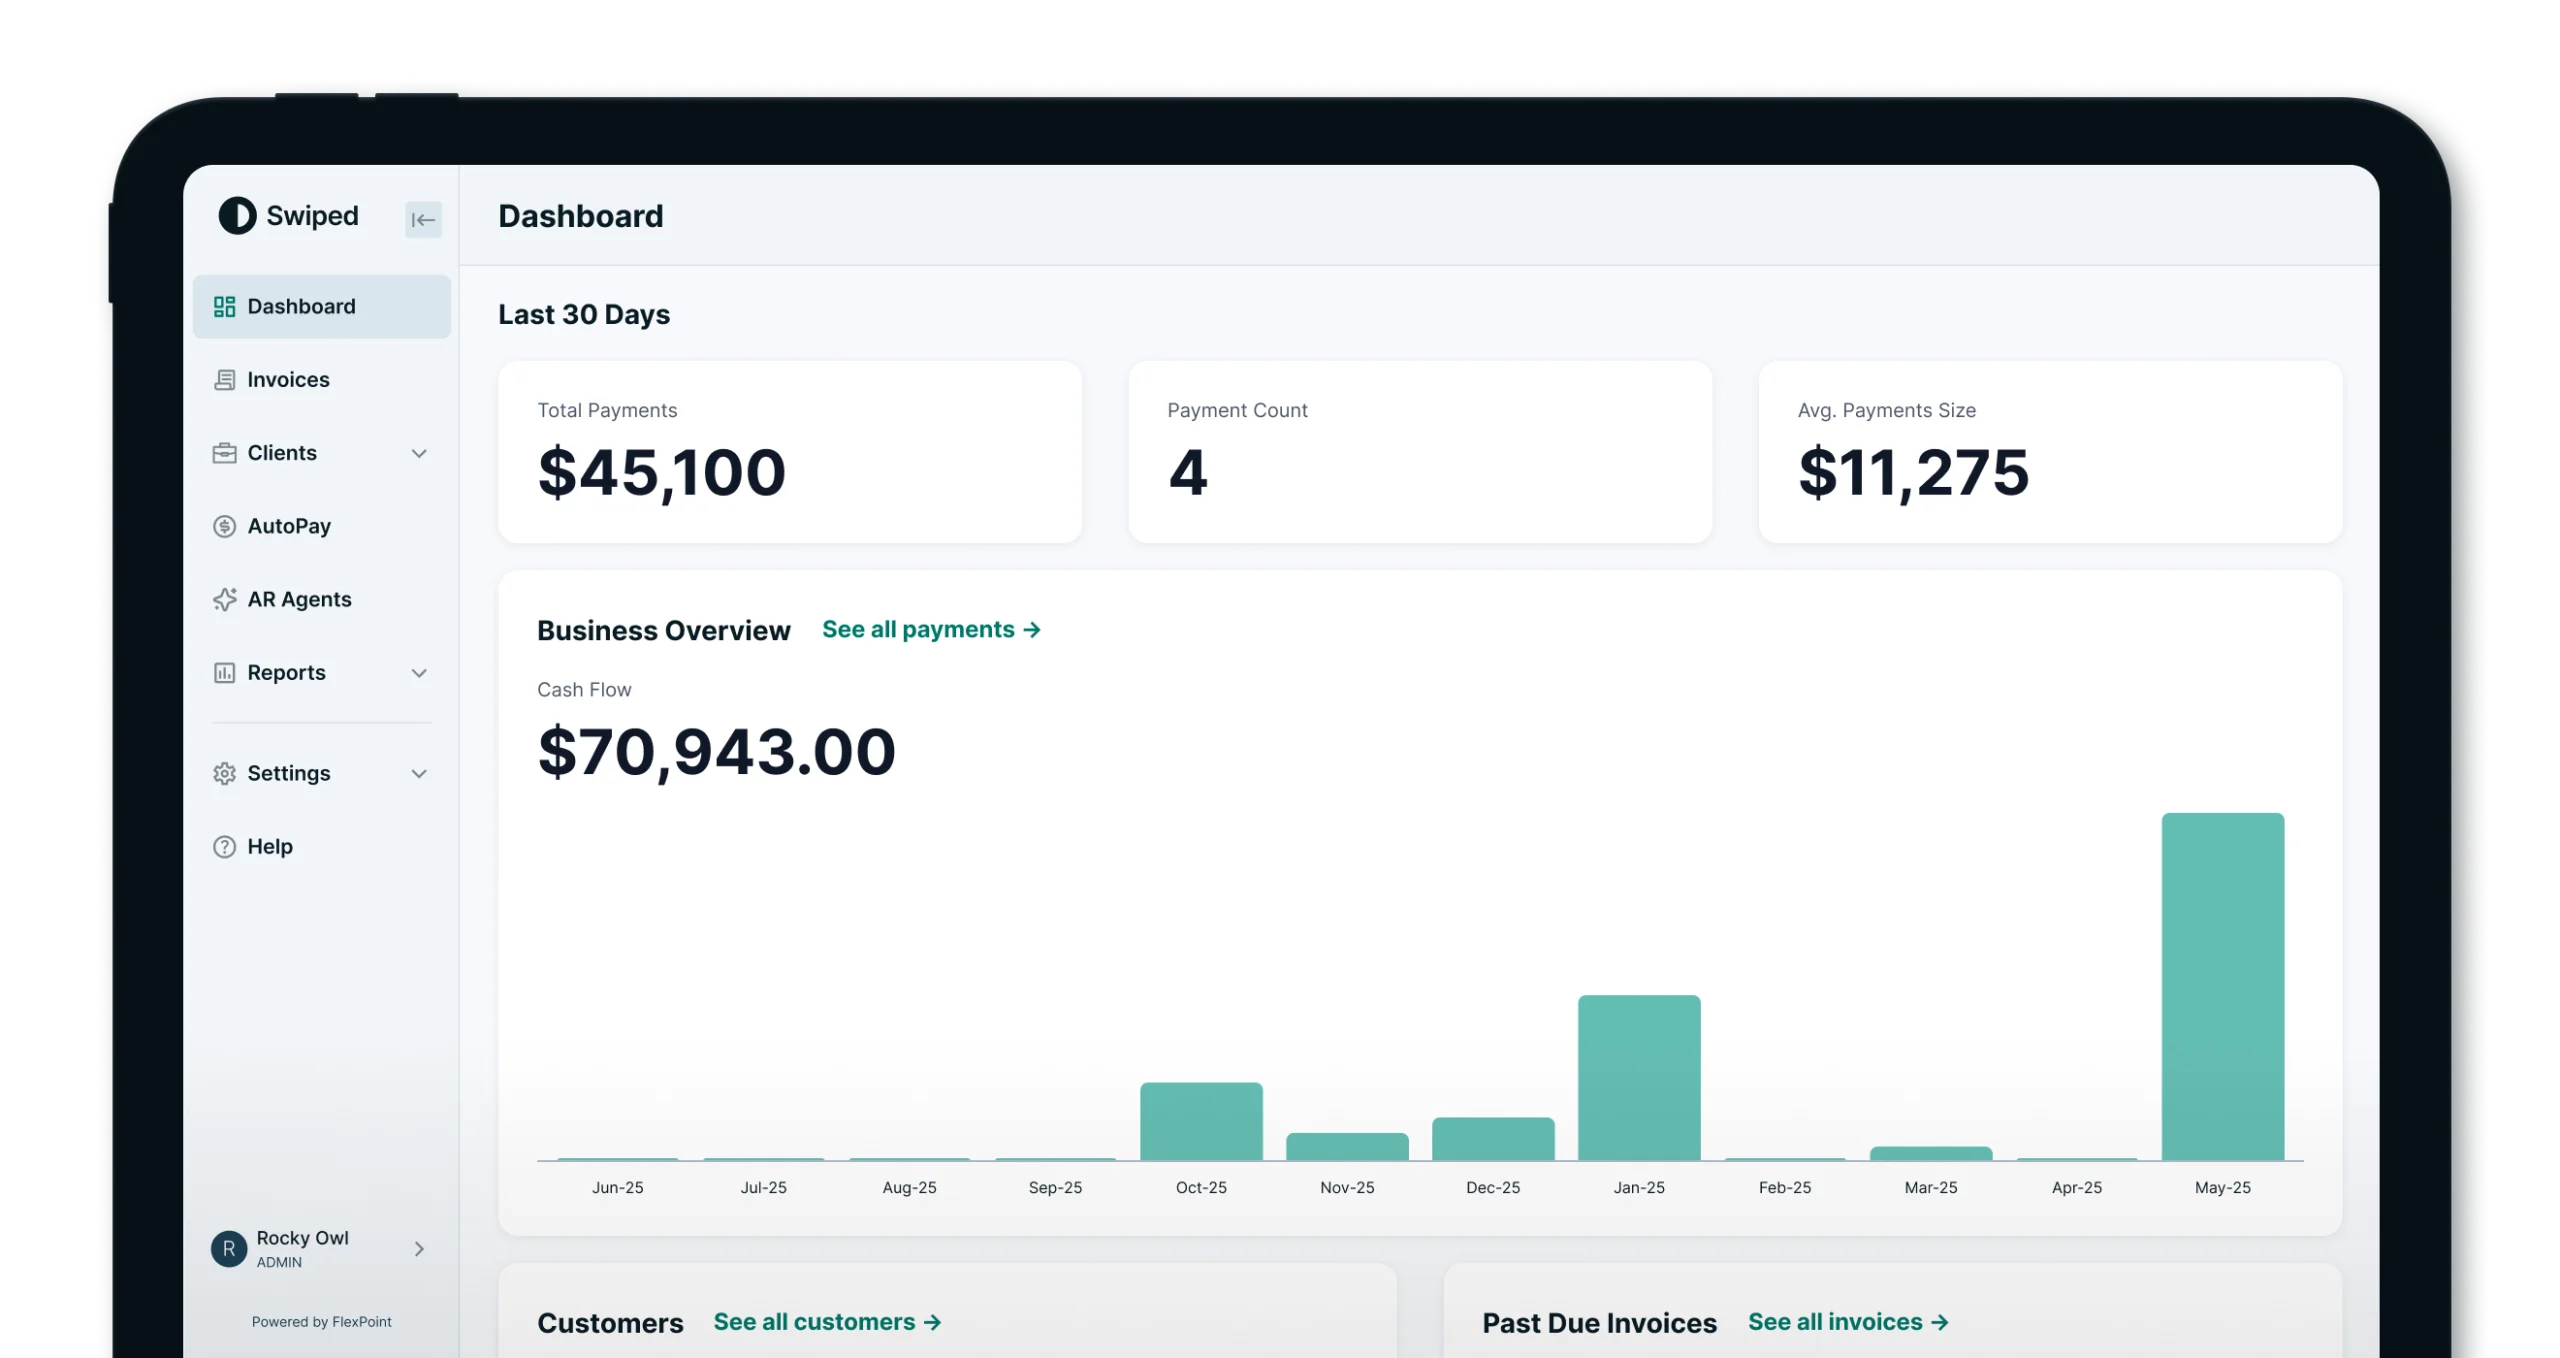The height and width of the screenshot is (1358, 2560).
Task: Follow the See all customers link
Action: (827, 1322)
